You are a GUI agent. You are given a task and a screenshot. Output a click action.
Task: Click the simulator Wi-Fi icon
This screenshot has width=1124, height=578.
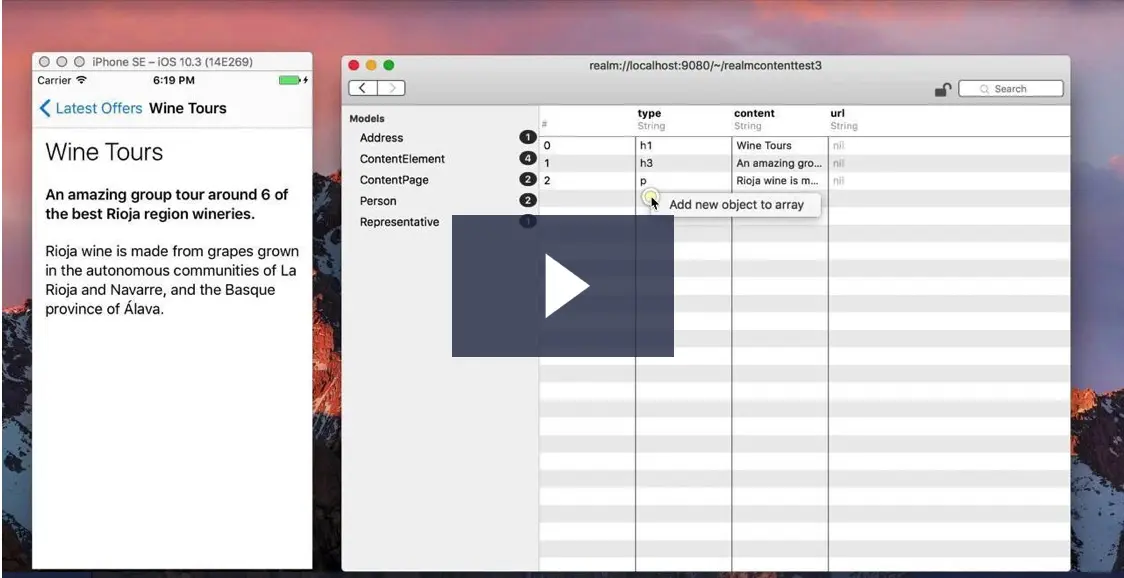point(81,80)
